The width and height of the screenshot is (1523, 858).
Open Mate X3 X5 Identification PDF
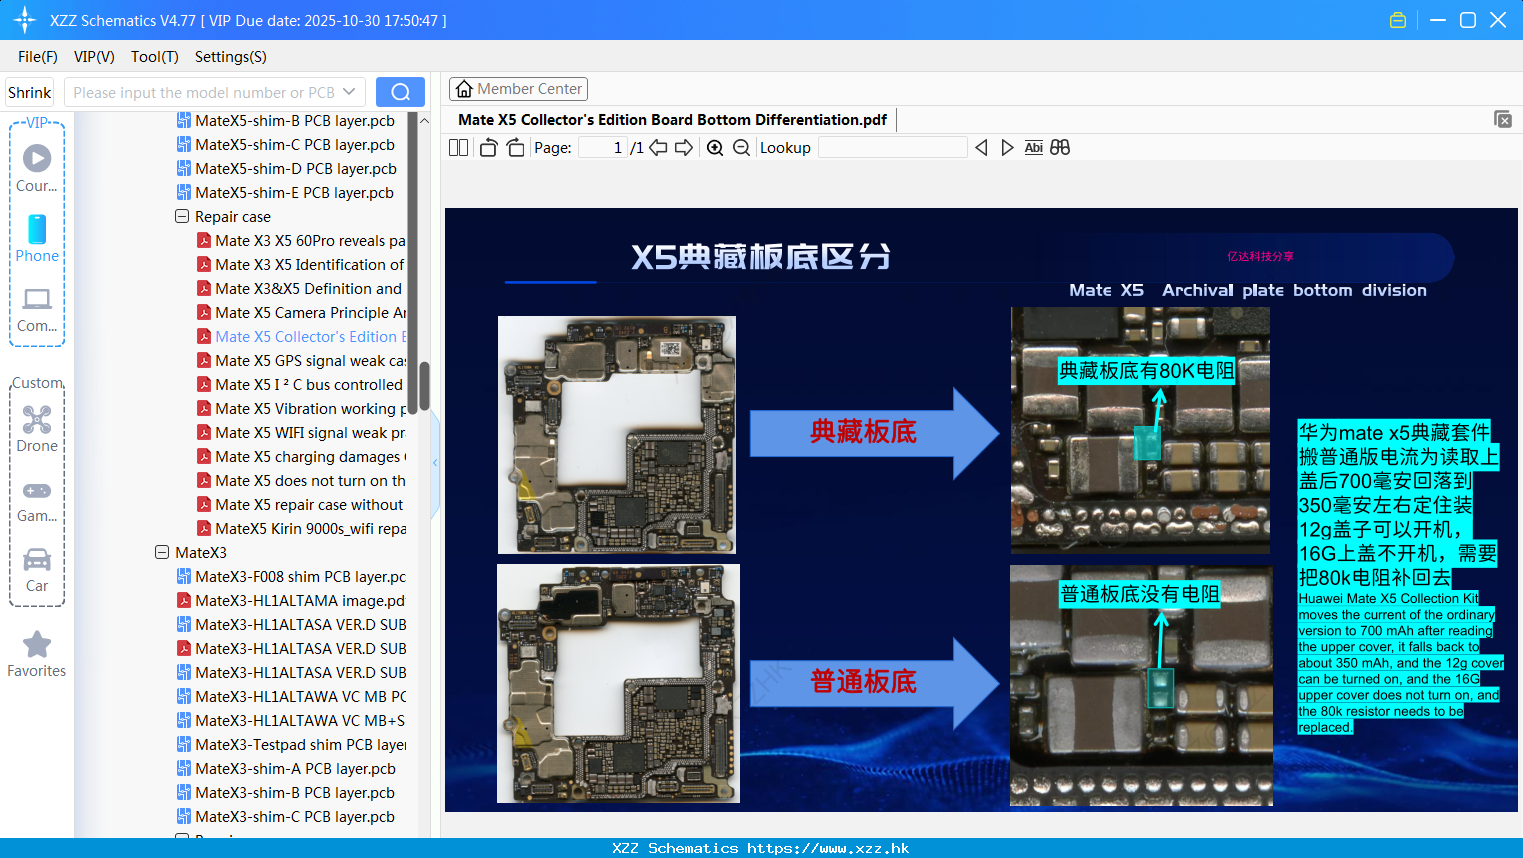tap(301, 264)
